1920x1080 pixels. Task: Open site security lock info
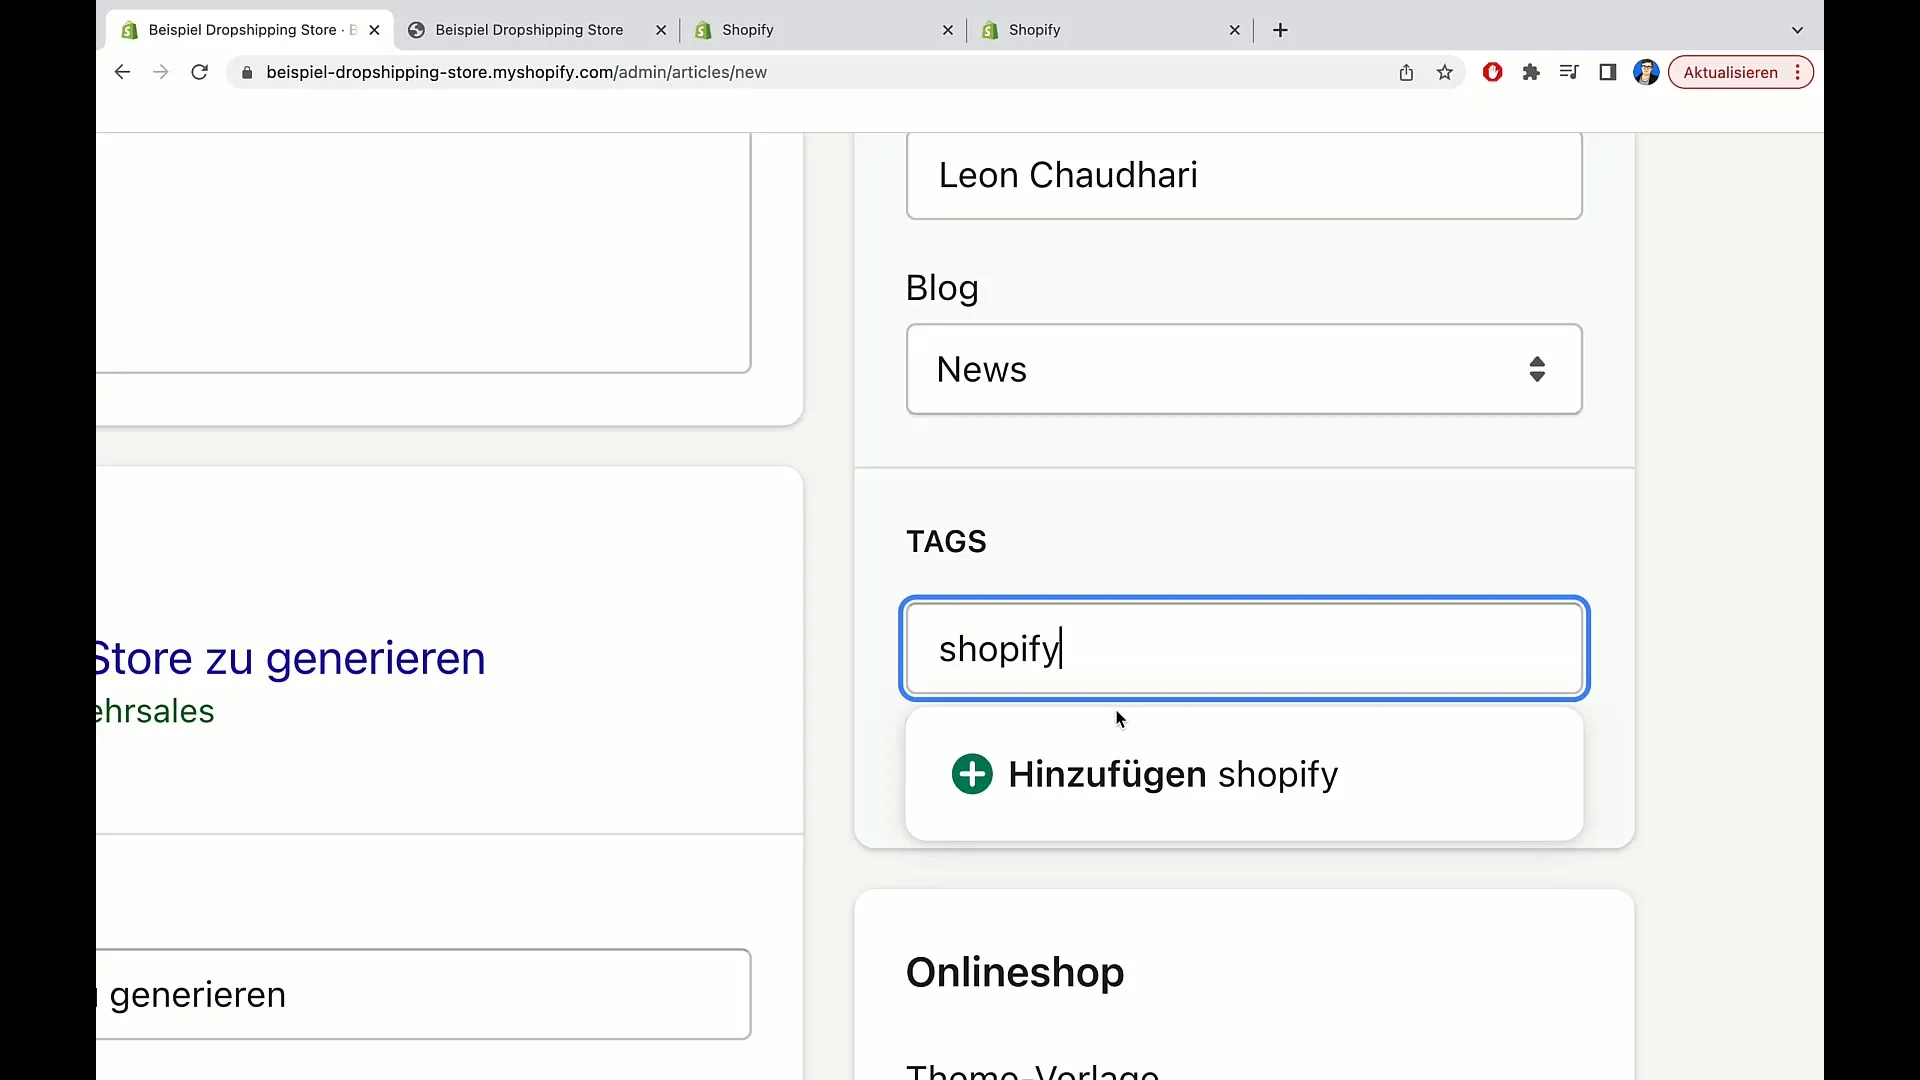coord(247,72)
